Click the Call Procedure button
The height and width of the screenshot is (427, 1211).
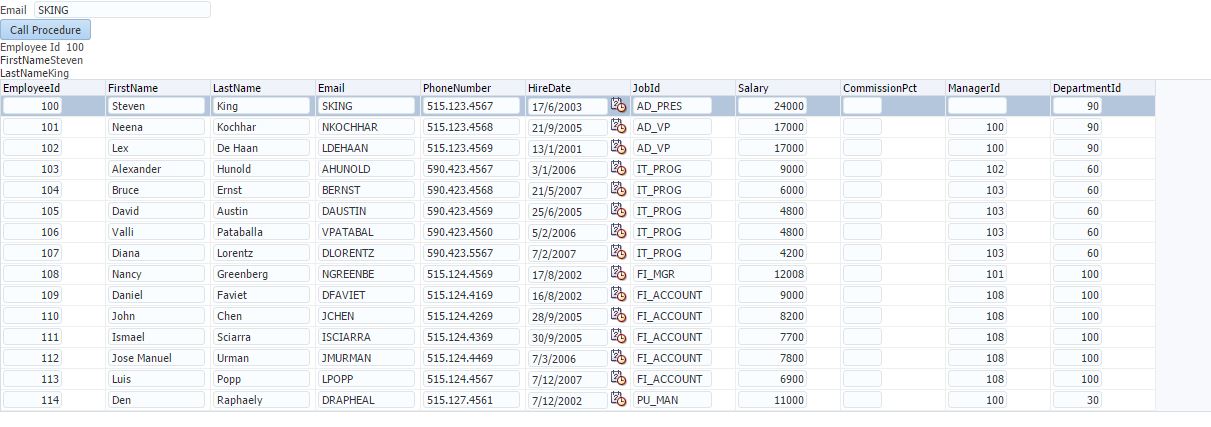click(x=45, y=30)
